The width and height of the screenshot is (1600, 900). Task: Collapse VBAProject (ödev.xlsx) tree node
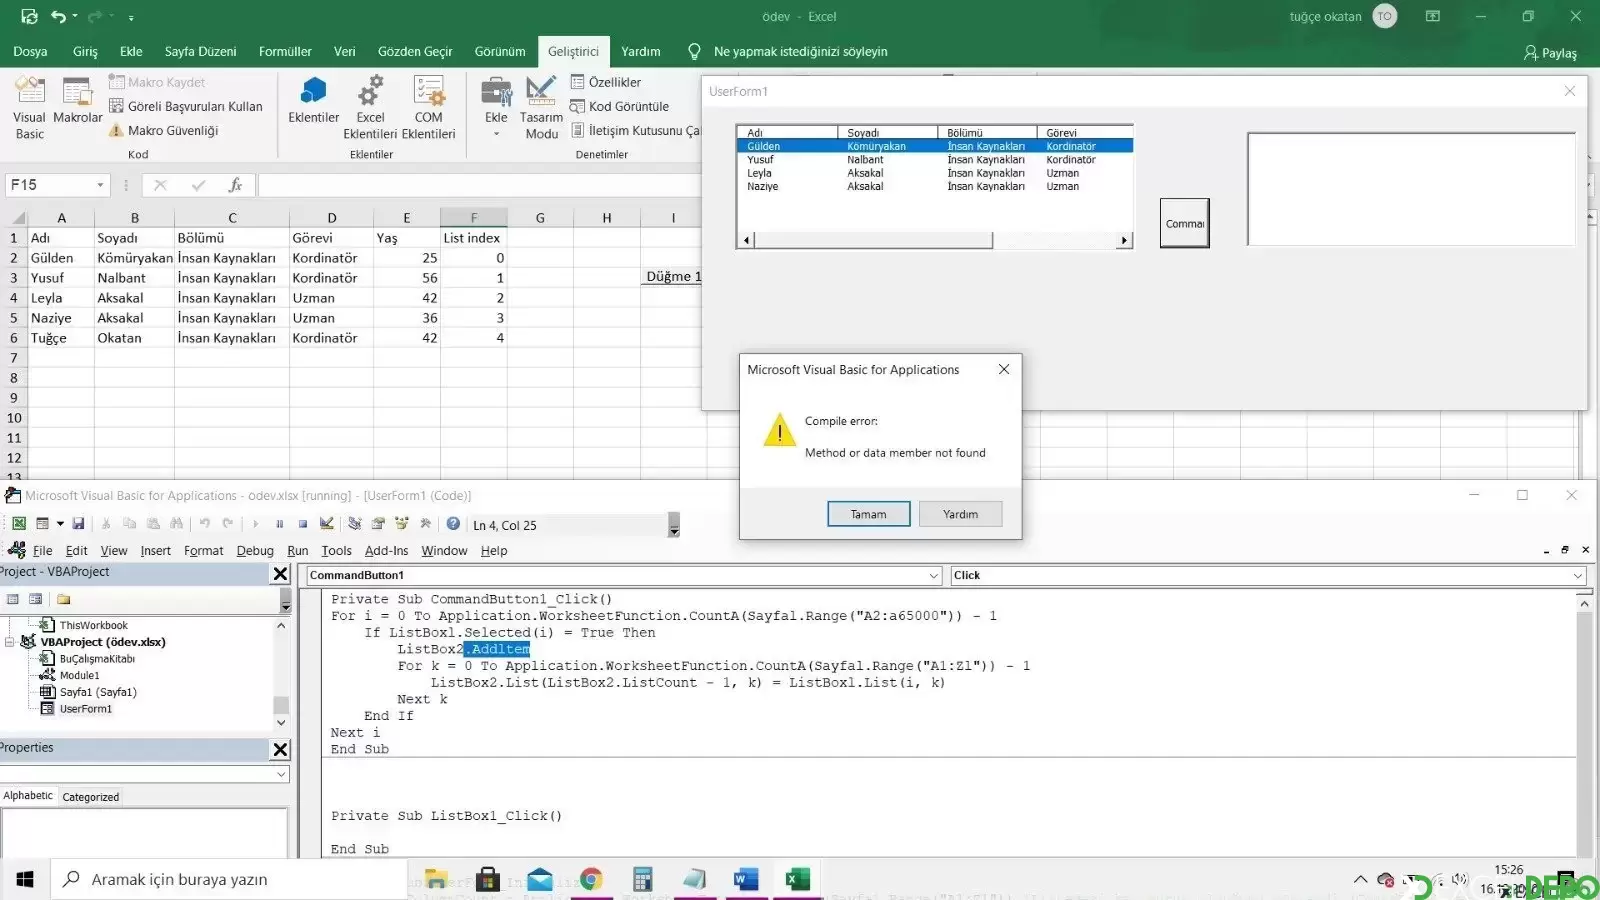10,642
